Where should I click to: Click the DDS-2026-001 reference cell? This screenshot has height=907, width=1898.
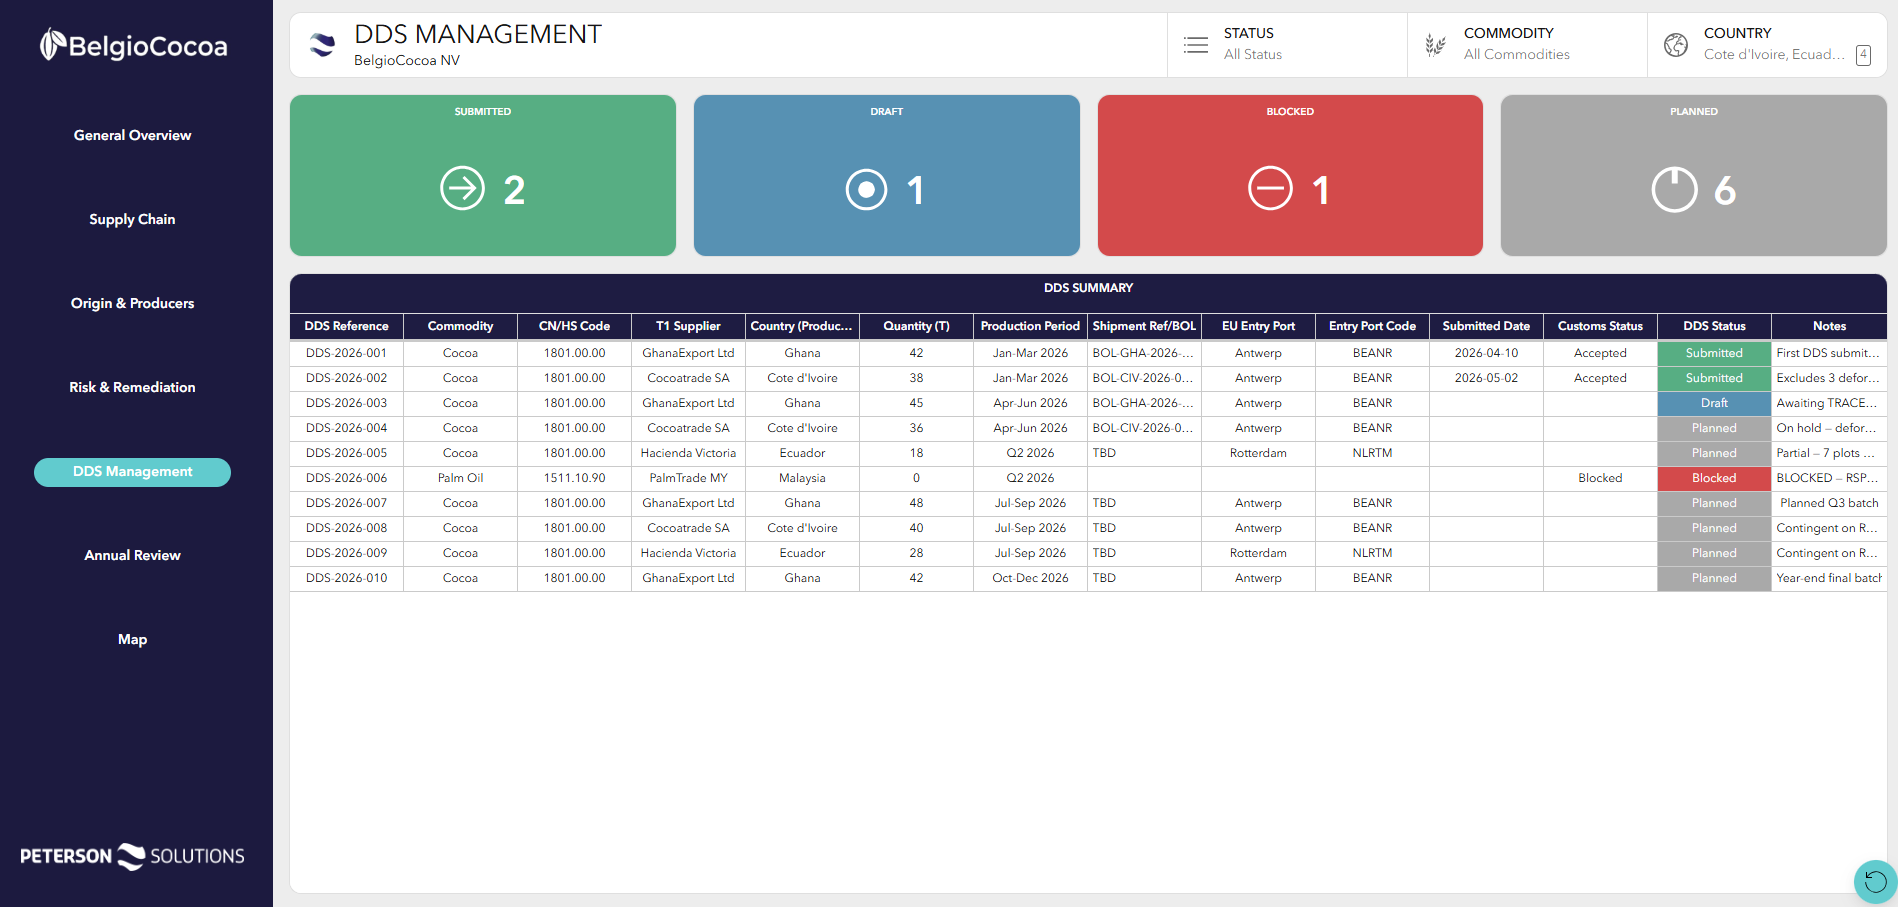(x=347, y=353)
